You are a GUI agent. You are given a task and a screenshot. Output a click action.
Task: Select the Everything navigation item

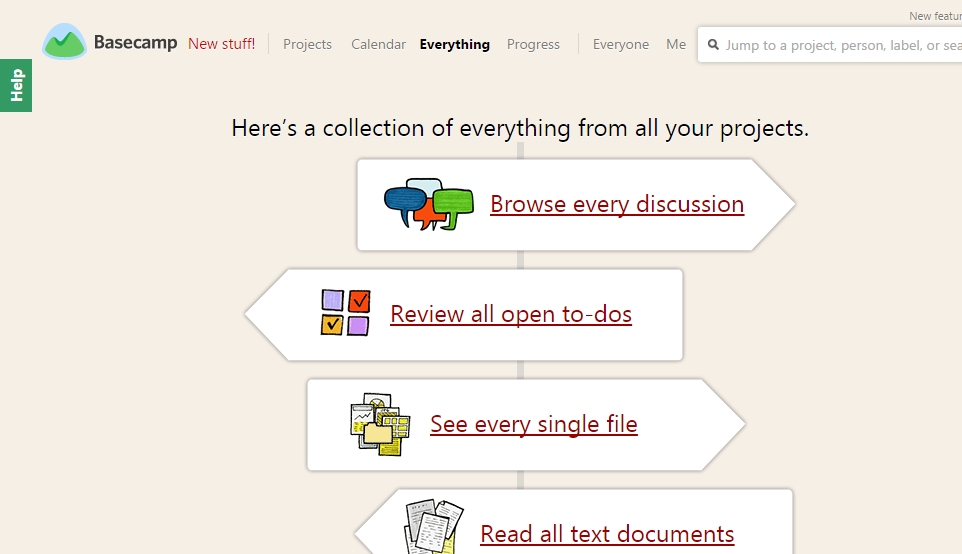(455, 44)
